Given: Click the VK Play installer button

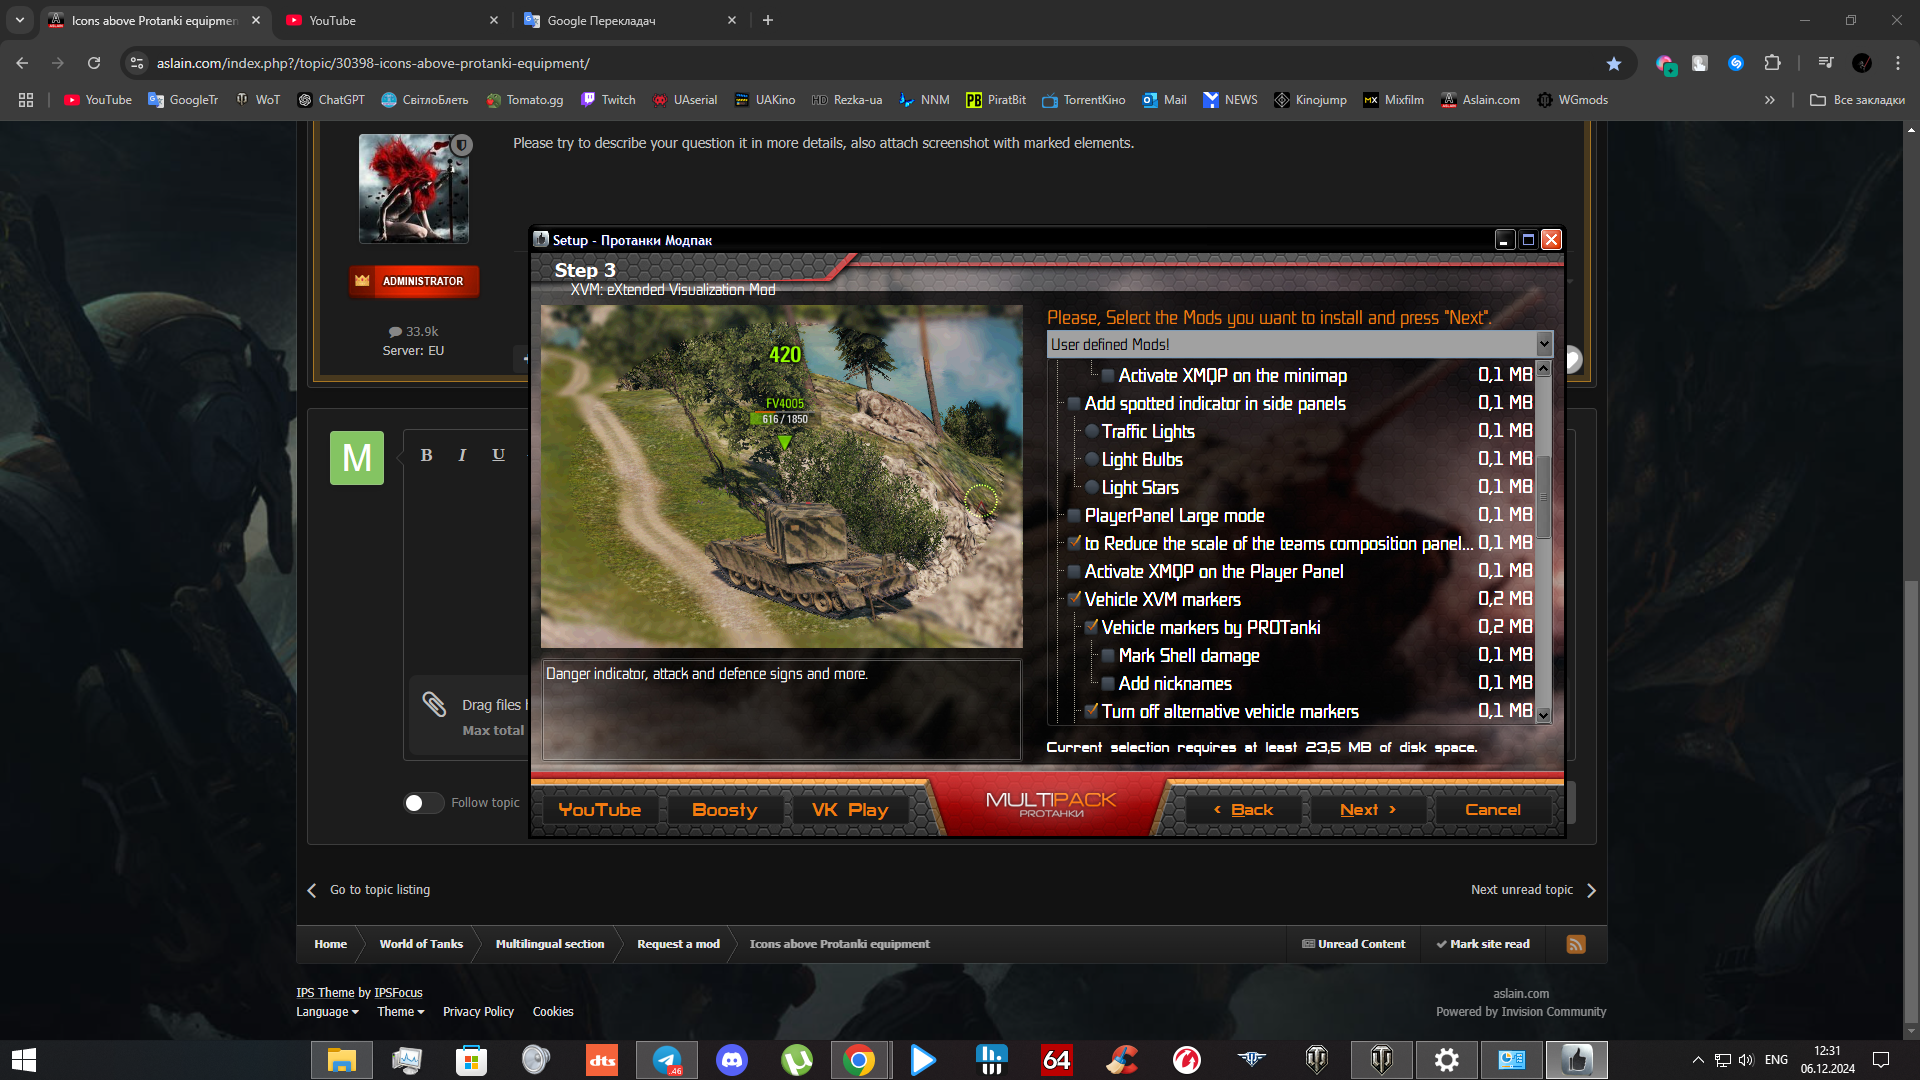Looking at the screenshot, I should coord(850,810).
